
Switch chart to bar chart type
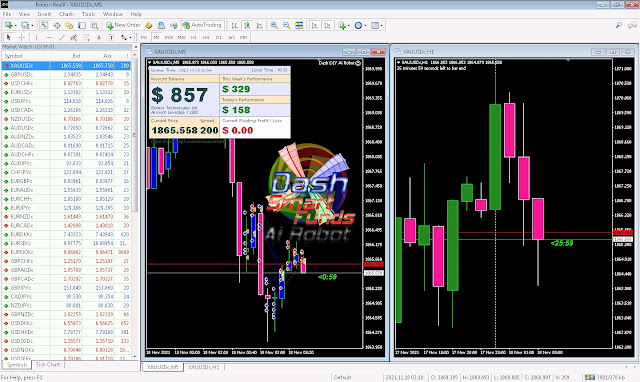coord(234,25)
